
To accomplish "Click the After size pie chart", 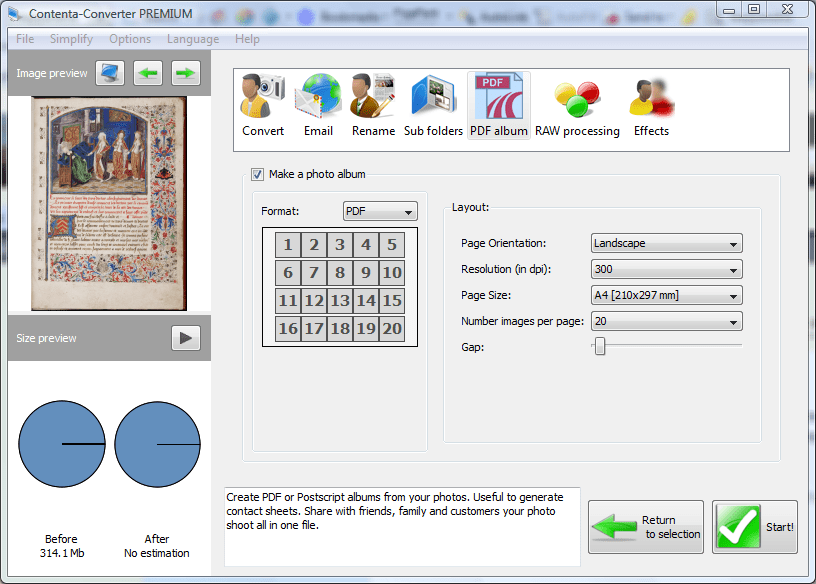I will (x=157, y=444).
